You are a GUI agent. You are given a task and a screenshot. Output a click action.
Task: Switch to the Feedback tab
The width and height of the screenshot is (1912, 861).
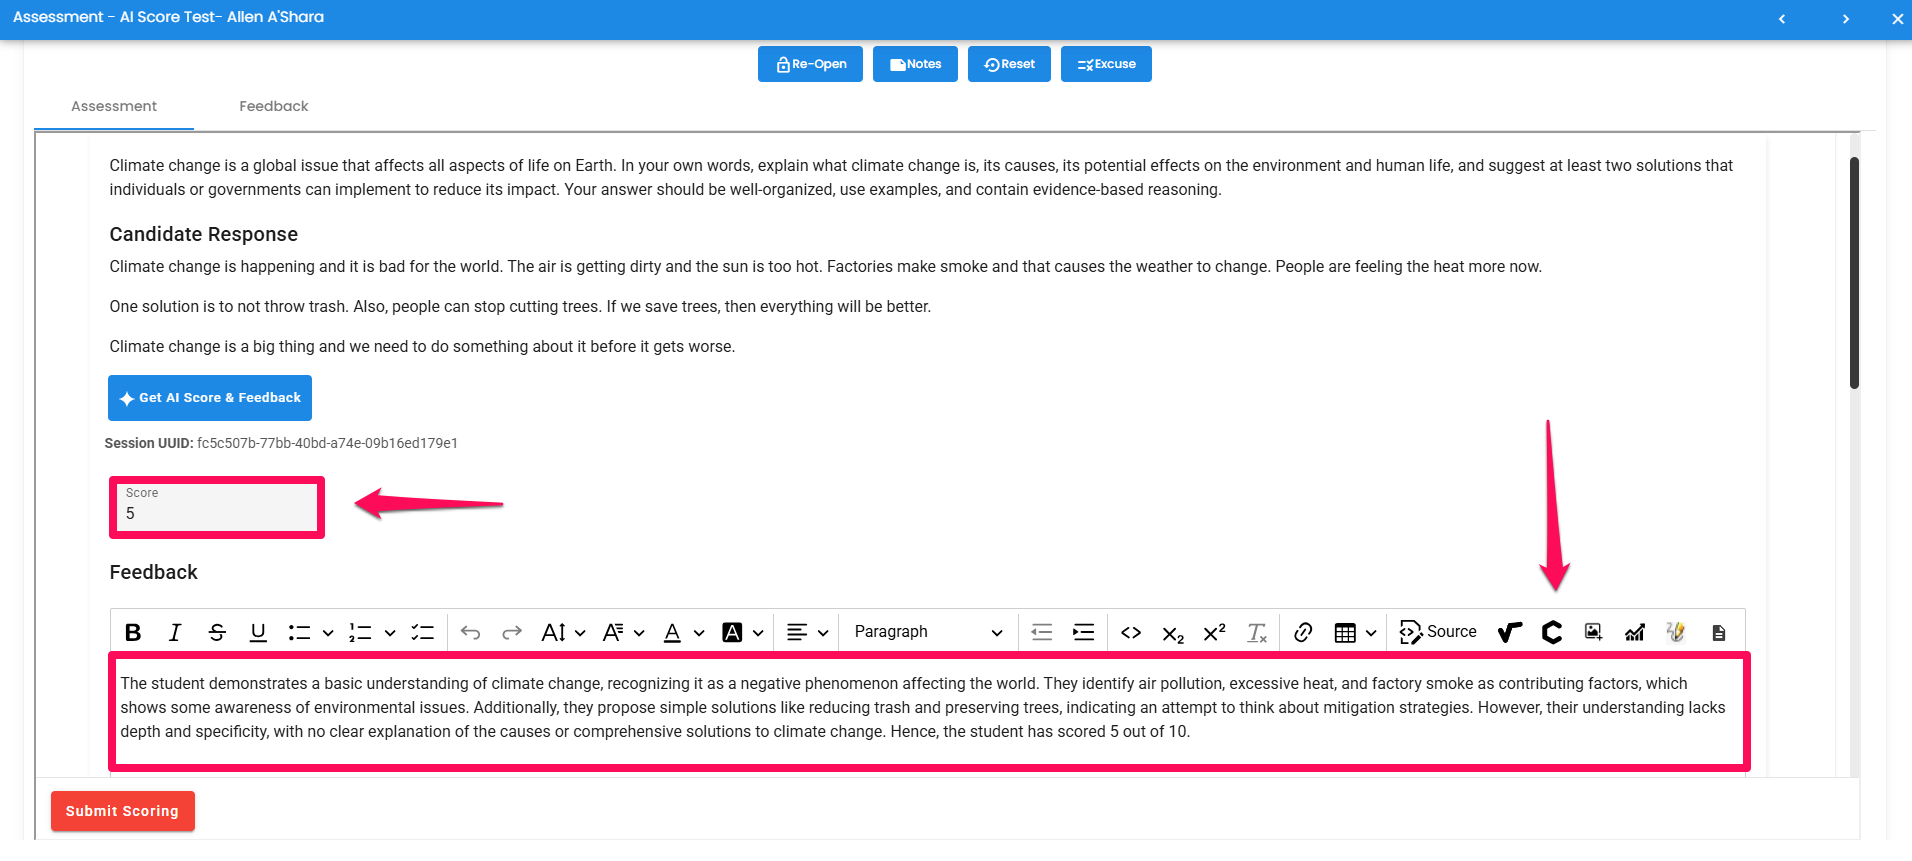point(274,106)
